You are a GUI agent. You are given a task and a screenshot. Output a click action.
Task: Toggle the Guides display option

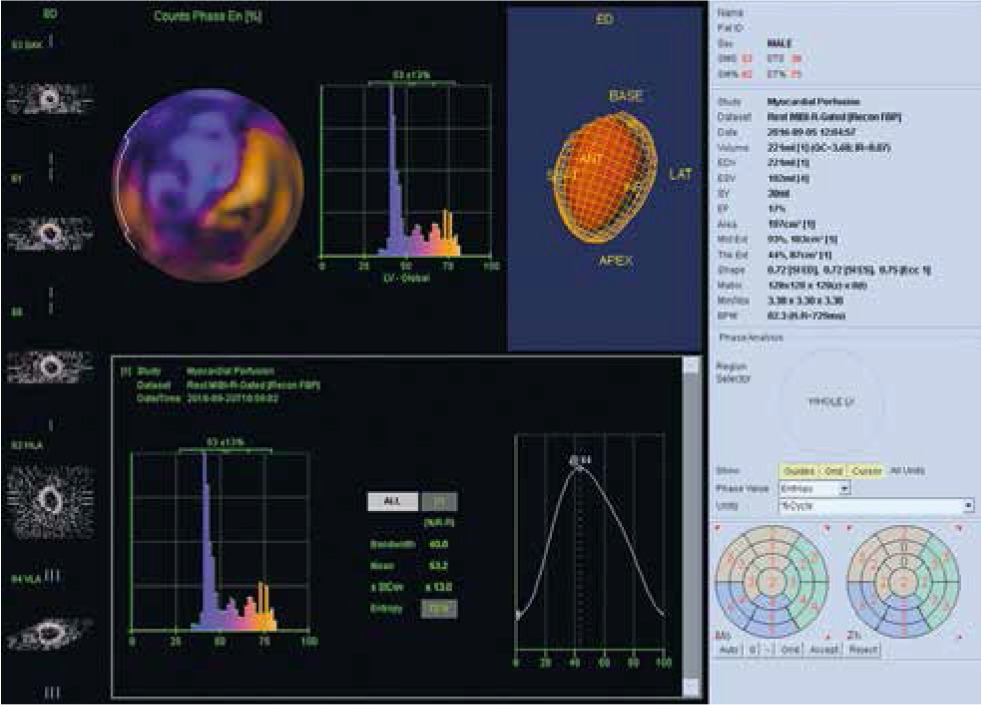(799, 470)
